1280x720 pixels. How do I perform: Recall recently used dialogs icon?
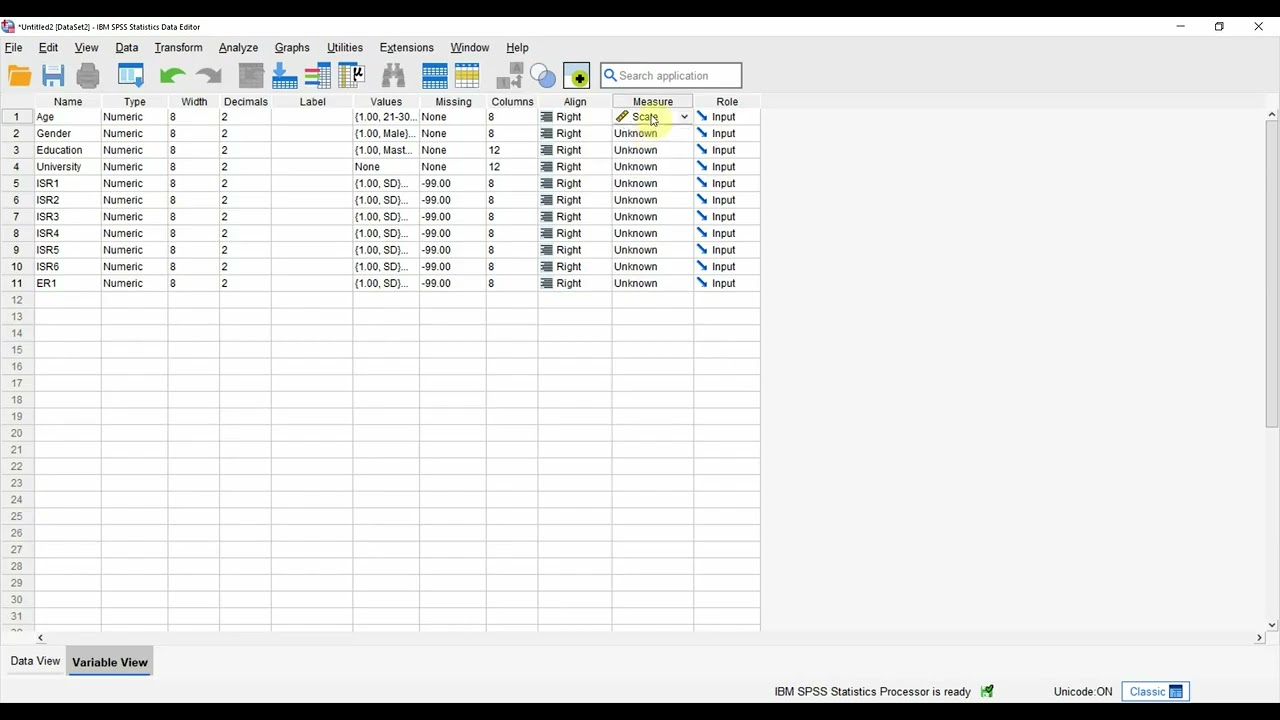[131, 76]
